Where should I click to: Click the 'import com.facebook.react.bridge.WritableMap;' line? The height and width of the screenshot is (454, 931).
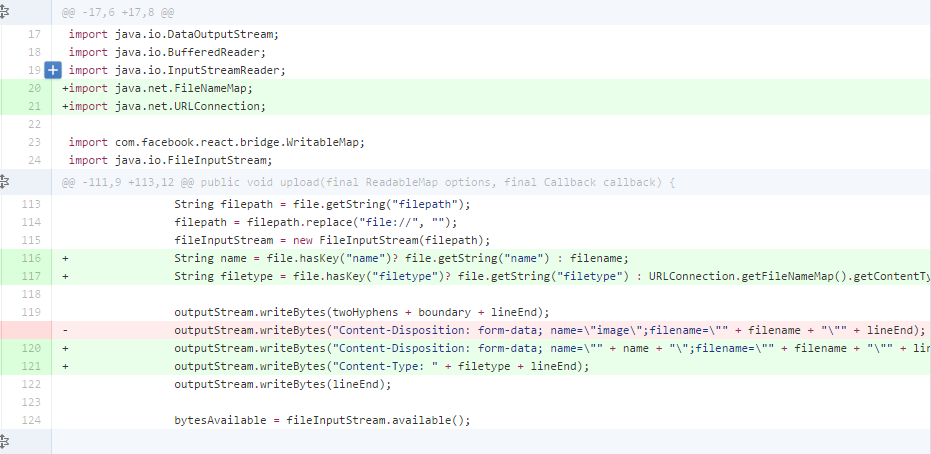click(217, 142)
